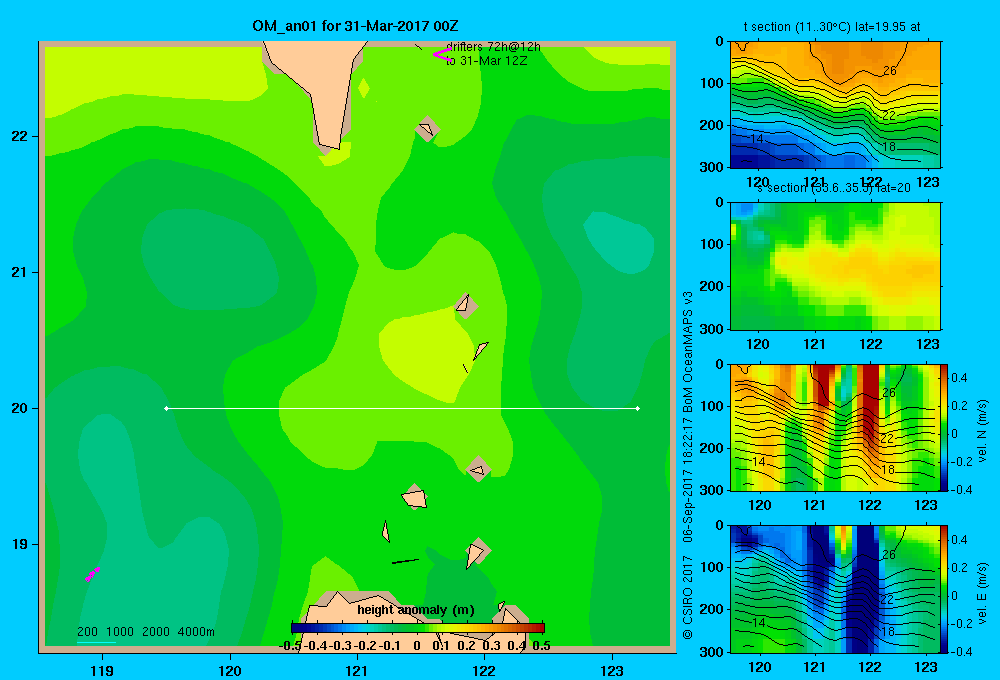Image resolution: width=1000 pixels, height=680 pixels.
Task: Click the 's section' panel title
Action: point(833,188)
